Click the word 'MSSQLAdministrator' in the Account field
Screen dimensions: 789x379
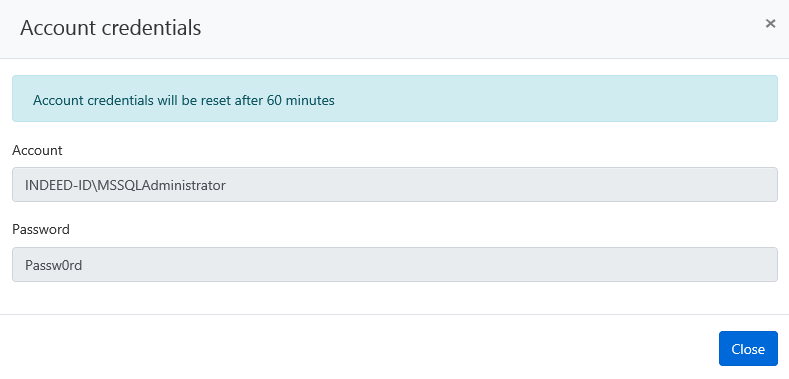click(x=162, y=185)
